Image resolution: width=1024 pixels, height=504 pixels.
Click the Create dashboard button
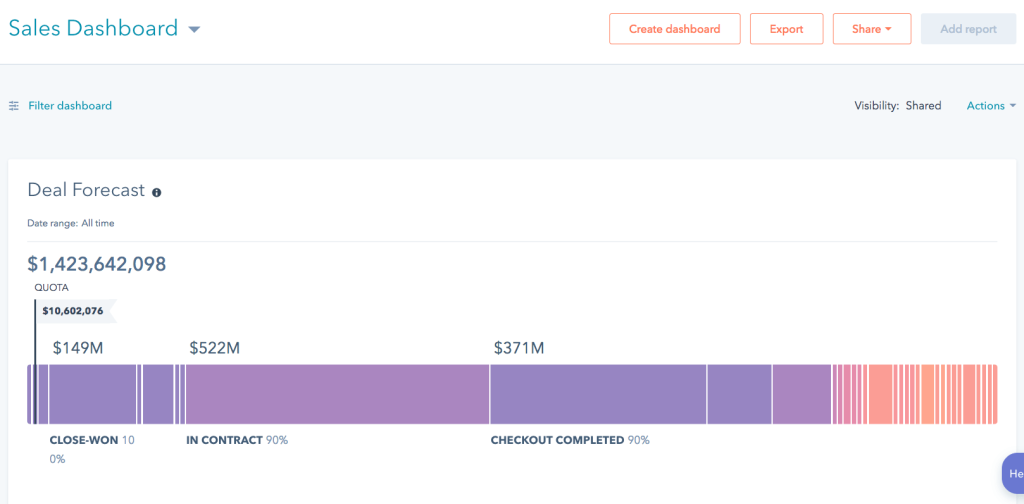pyautogui.click(x=675, y=29)
